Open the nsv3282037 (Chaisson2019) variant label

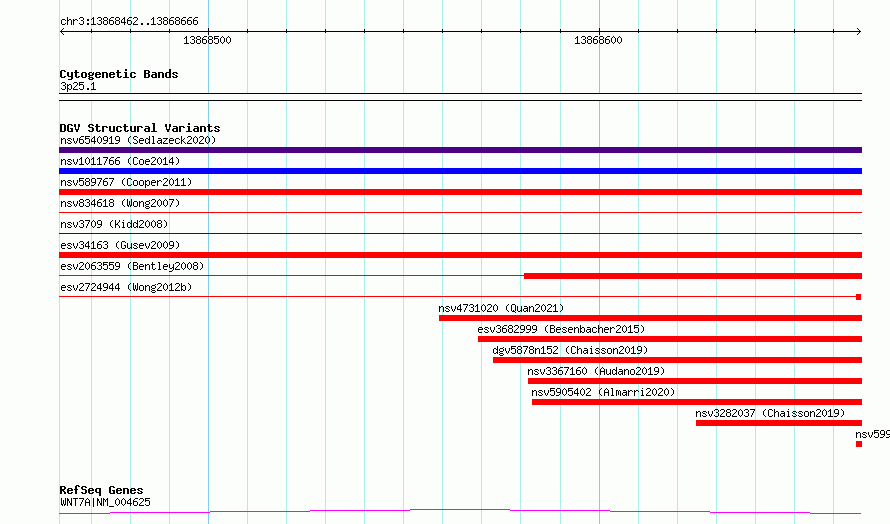[x=770, y=413]
